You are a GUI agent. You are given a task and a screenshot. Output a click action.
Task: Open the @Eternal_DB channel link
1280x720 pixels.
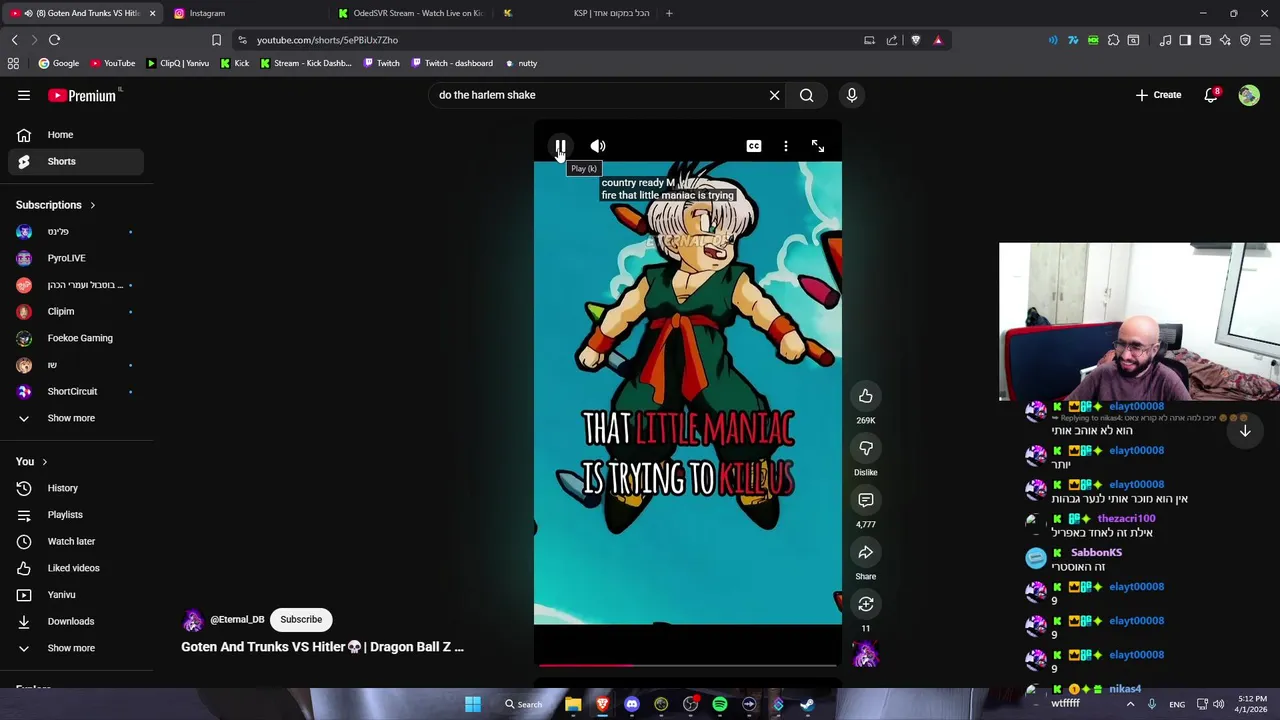[237, 619]
